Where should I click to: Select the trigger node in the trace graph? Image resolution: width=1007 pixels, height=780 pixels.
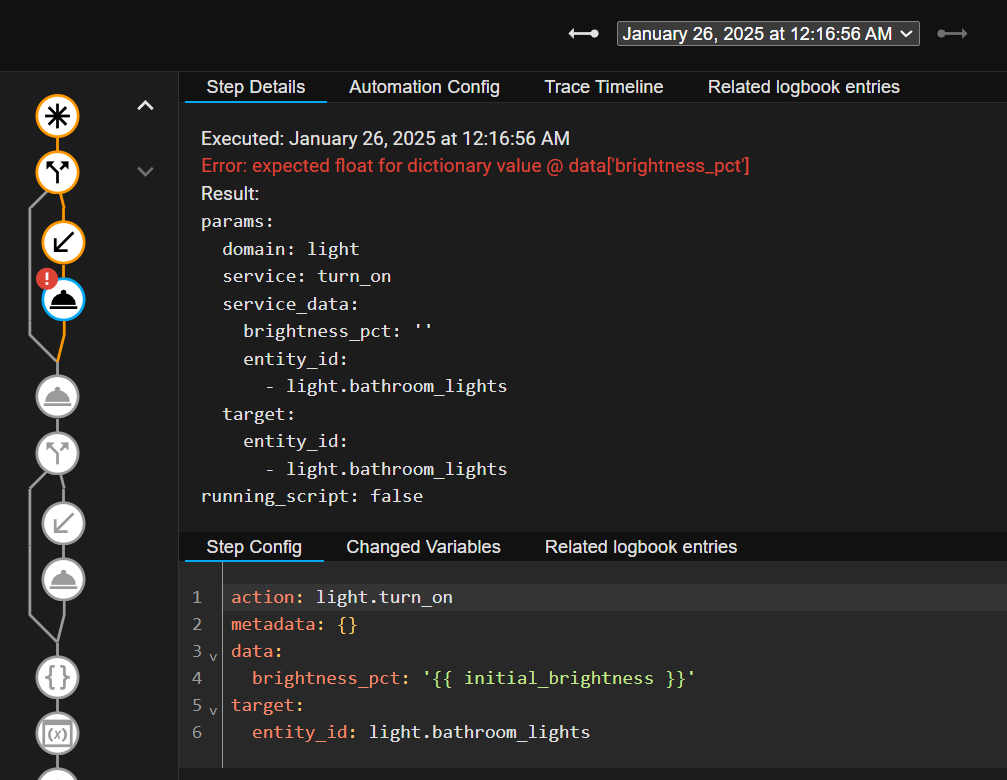(57, 116)
